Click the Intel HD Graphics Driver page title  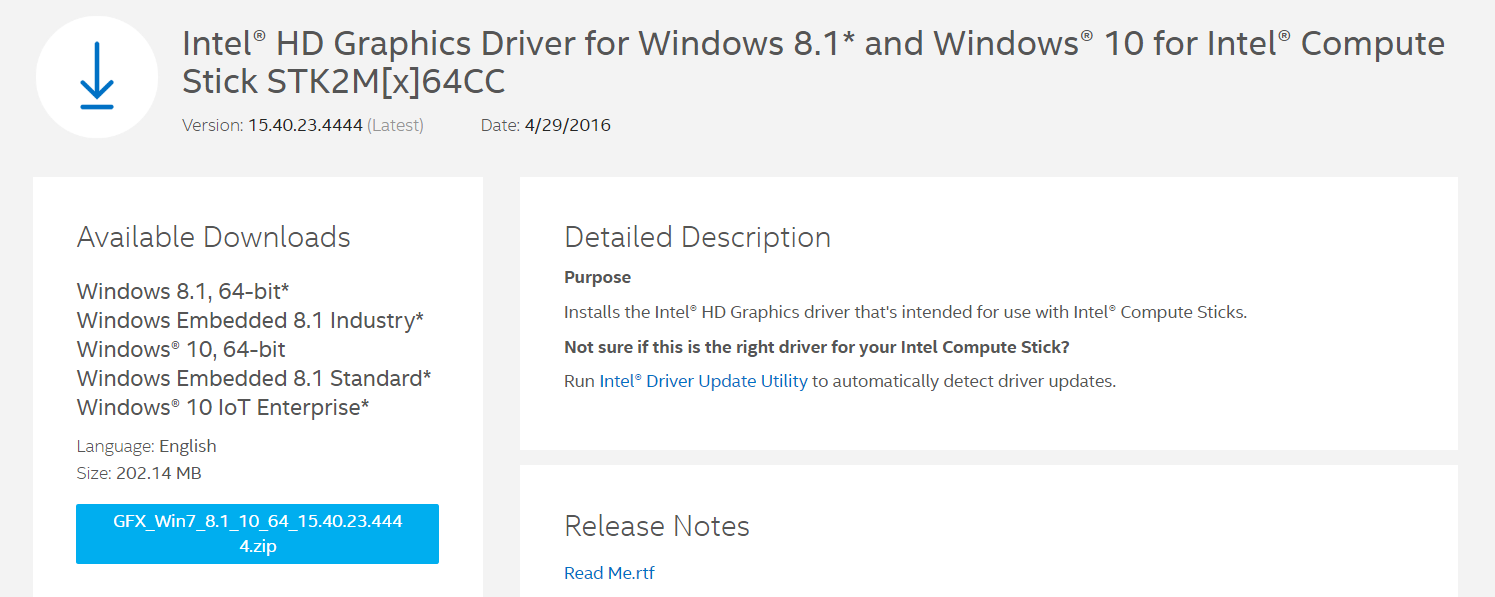point(813,62)
